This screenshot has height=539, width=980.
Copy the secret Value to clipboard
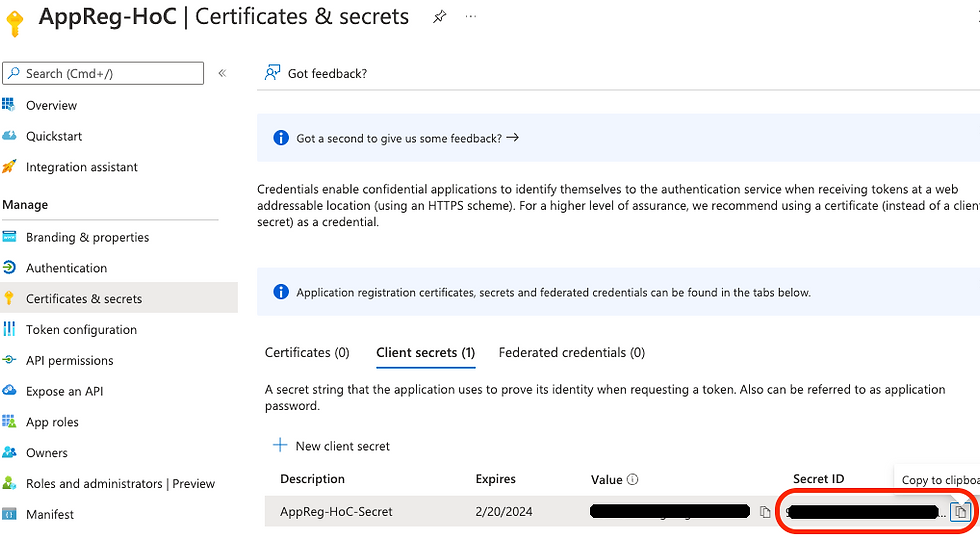point(764,511)
